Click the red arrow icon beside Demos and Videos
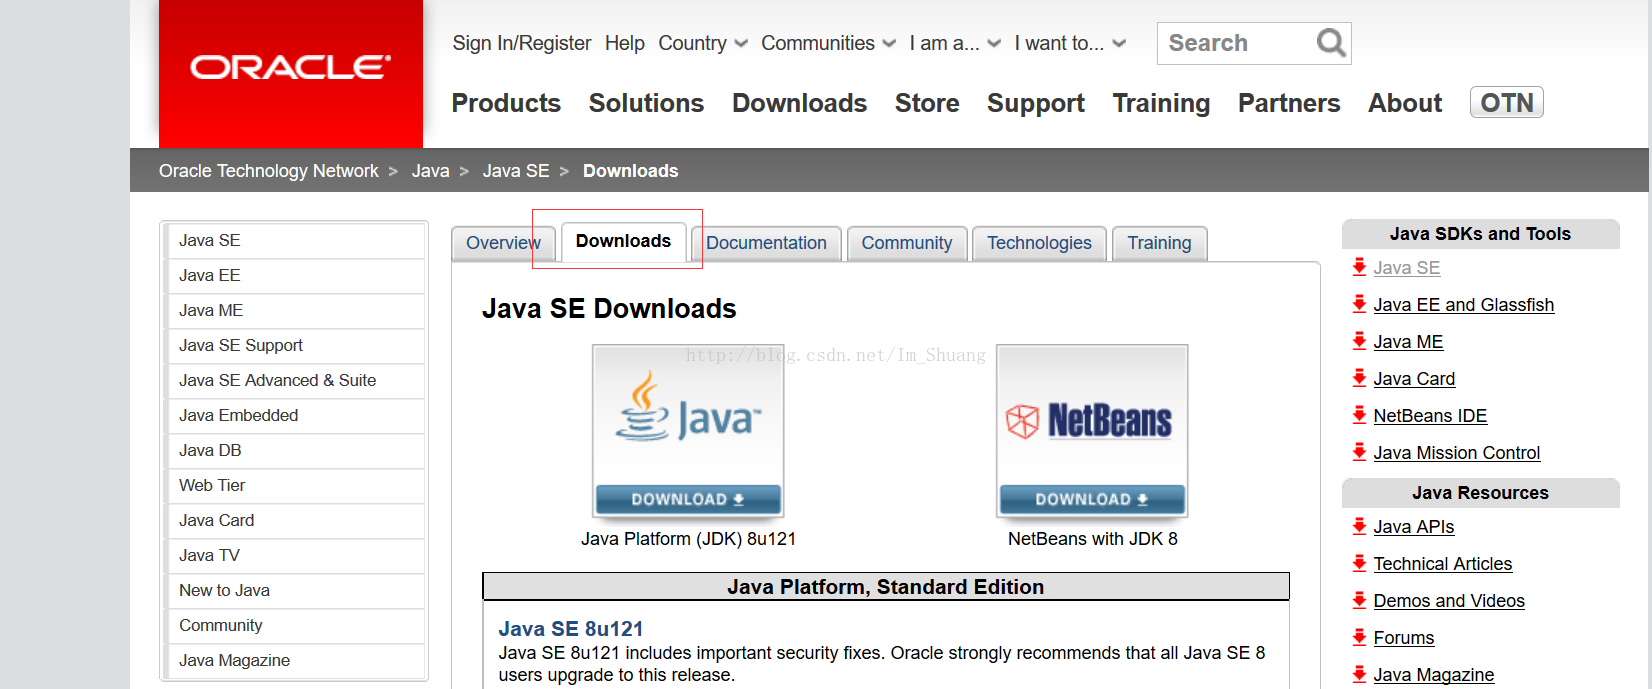 (x=1359, y=600)
